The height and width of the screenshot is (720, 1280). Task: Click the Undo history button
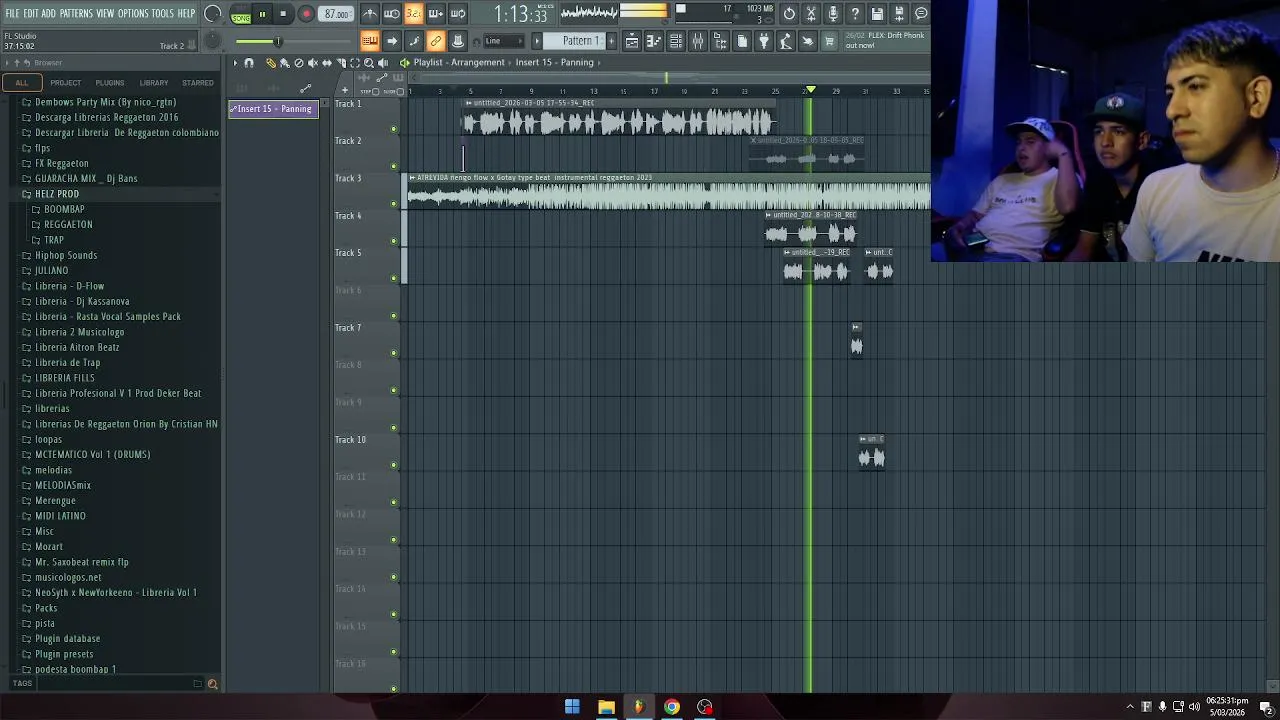[x=788, y=14]
